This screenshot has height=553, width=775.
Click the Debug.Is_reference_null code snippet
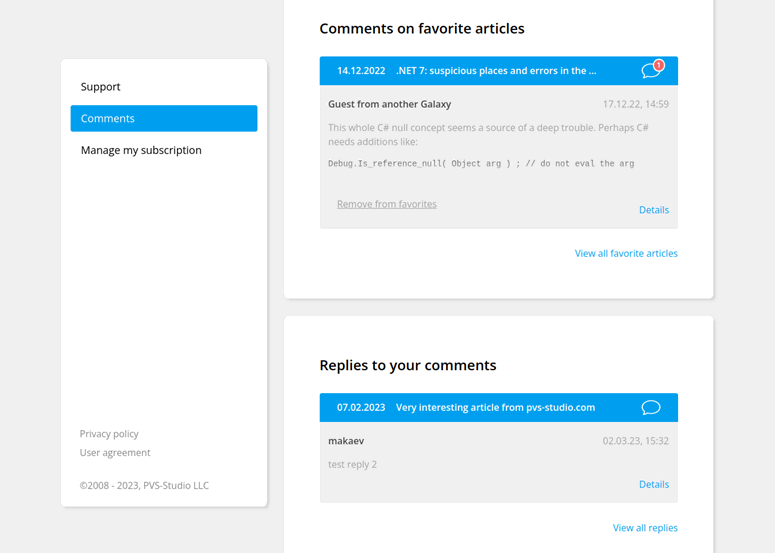481,163
